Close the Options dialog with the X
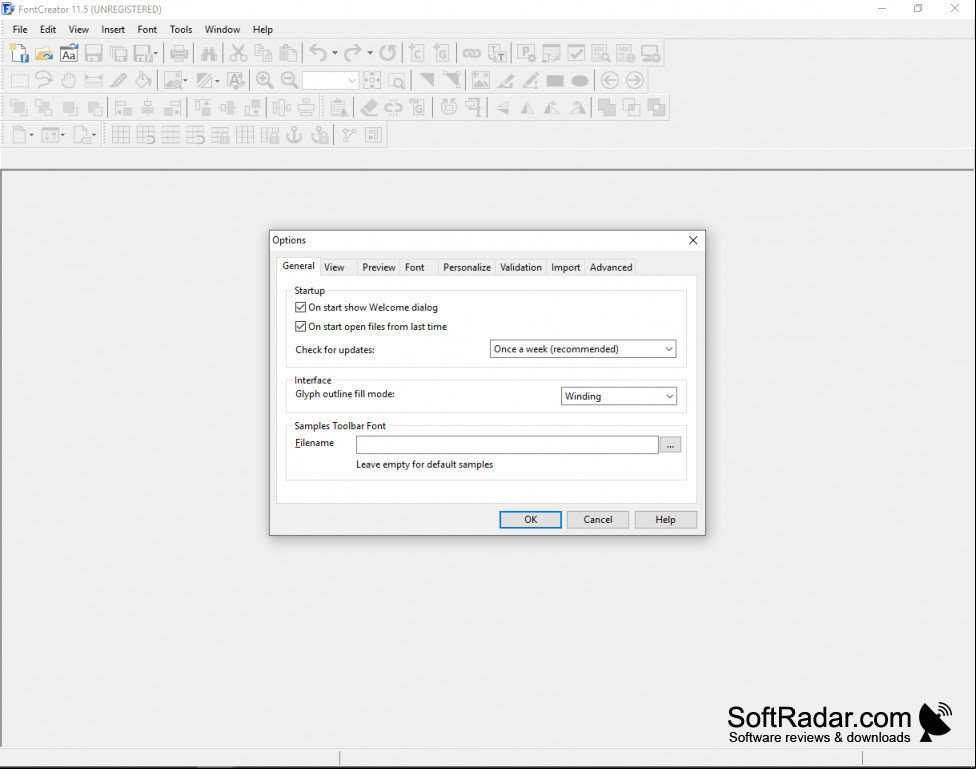The image size is (976, 769). [x=693, y=240]
